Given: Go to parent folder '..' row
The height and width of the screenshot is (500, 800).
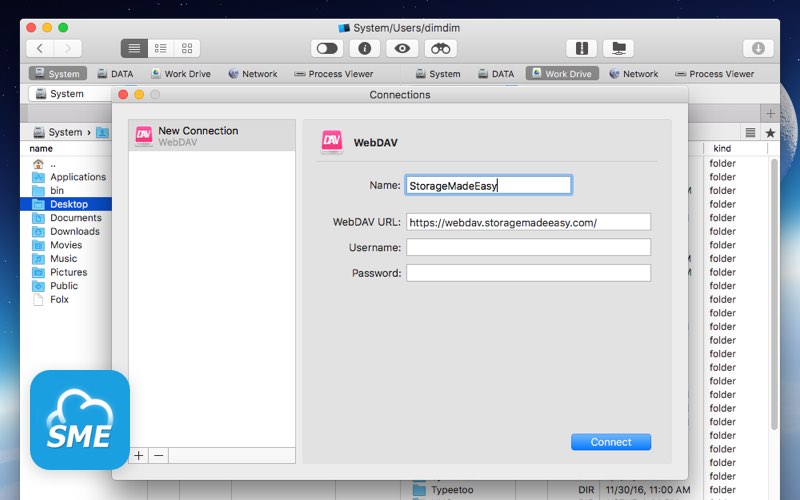Looking at the screenshot, I should tap(66, 164).
